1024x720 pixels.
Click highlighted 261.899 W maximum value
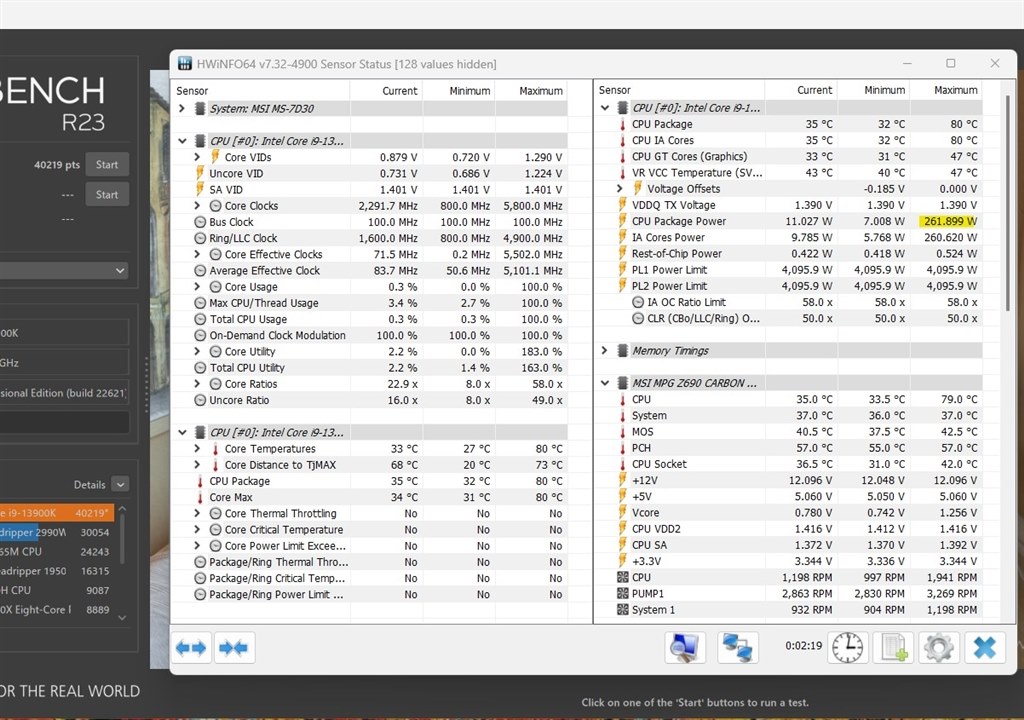(948, 221)
